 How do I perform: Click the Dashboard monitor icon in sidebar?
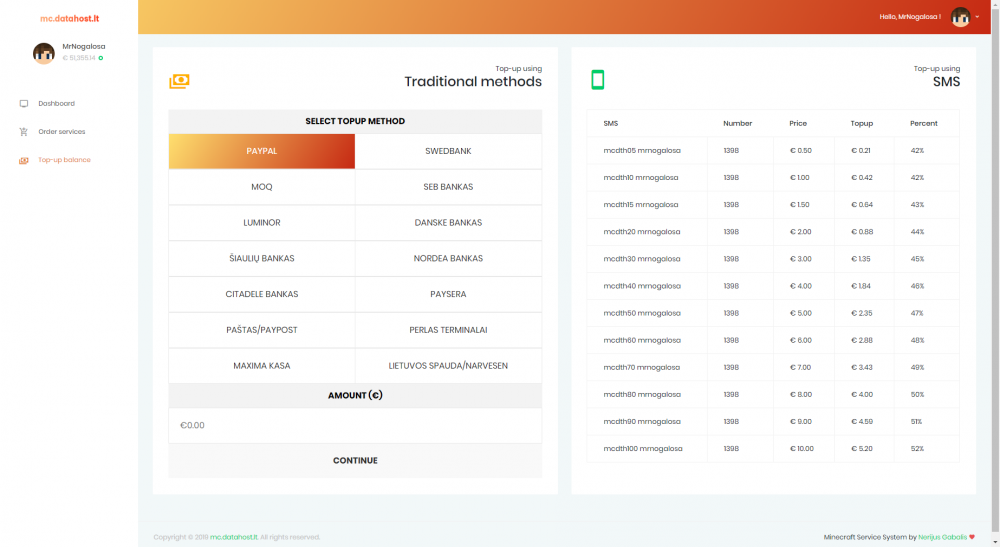pos(24,103)
